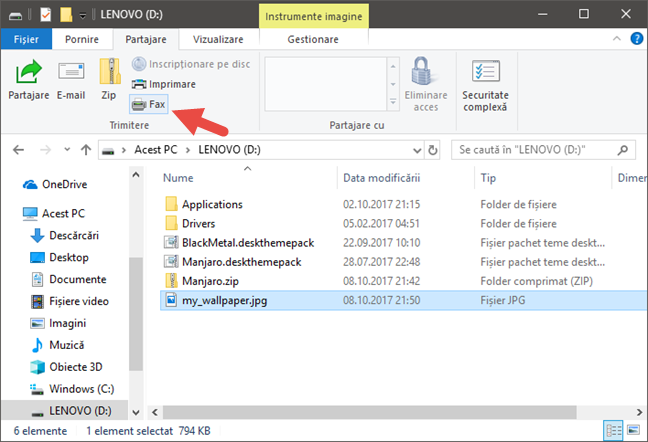
Task: Click the Properties icon in title bar
Action: [x=45, y=15]
